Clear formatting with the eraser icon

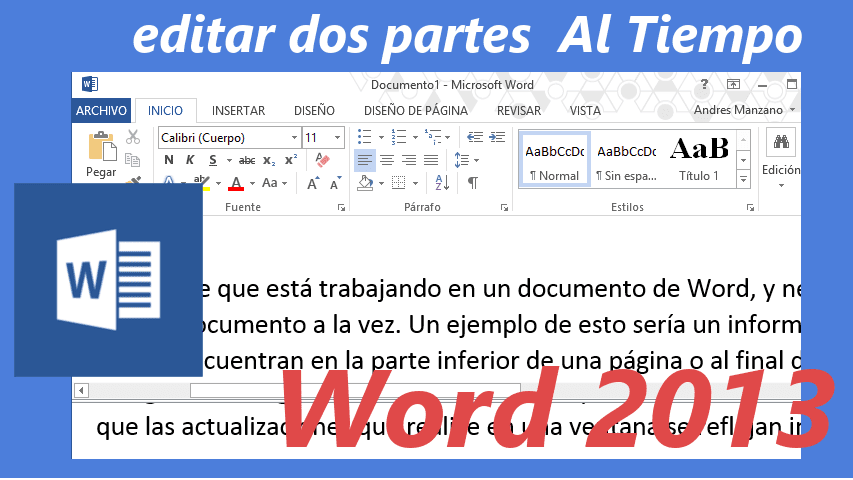(322, 160)
